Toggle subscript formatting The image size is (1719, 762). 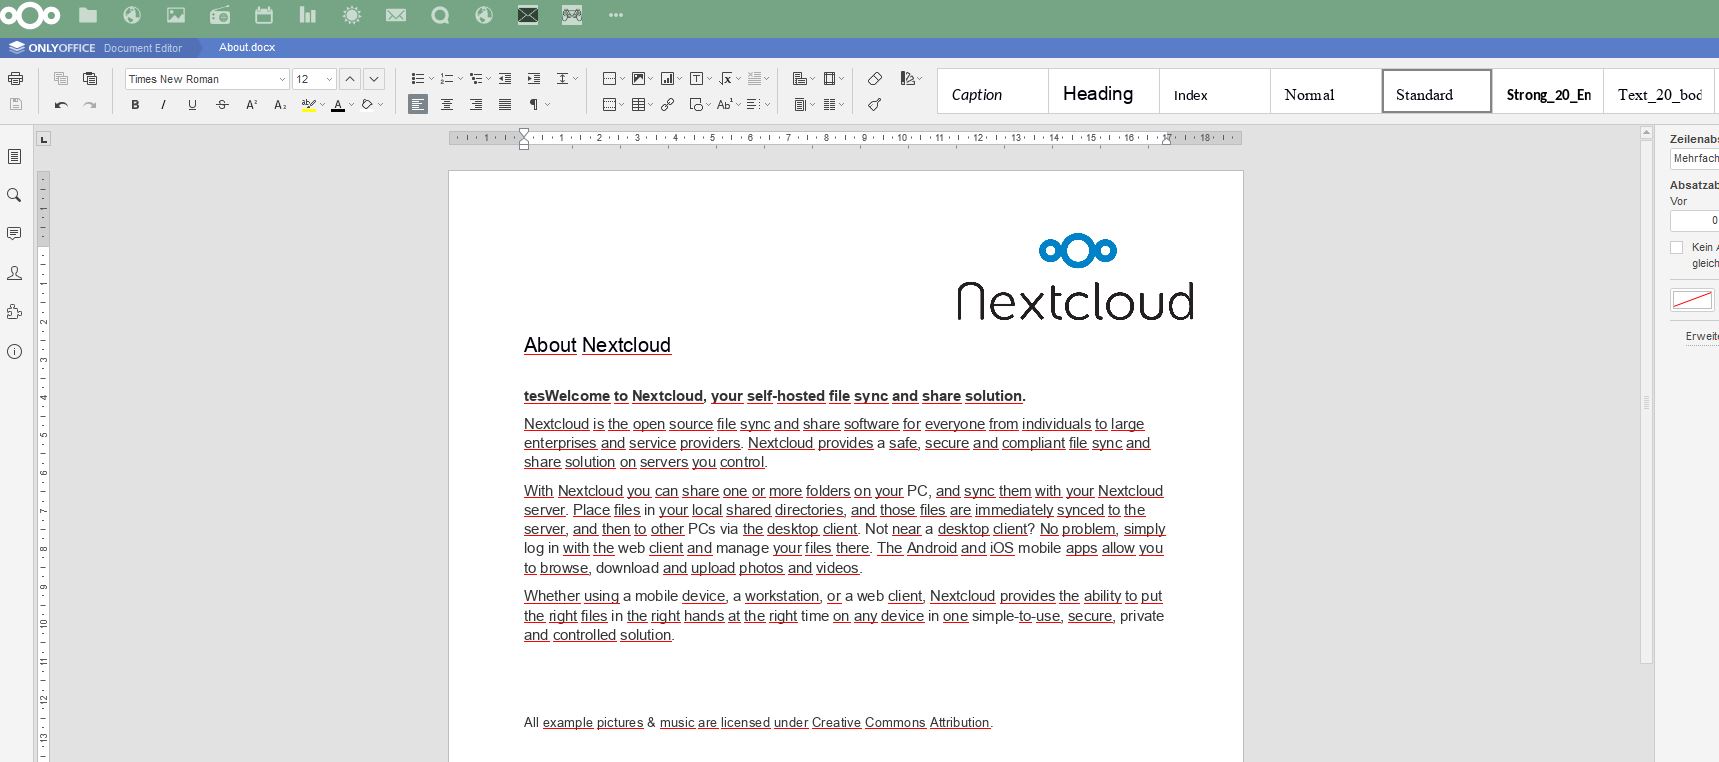[x=280, y=104]
